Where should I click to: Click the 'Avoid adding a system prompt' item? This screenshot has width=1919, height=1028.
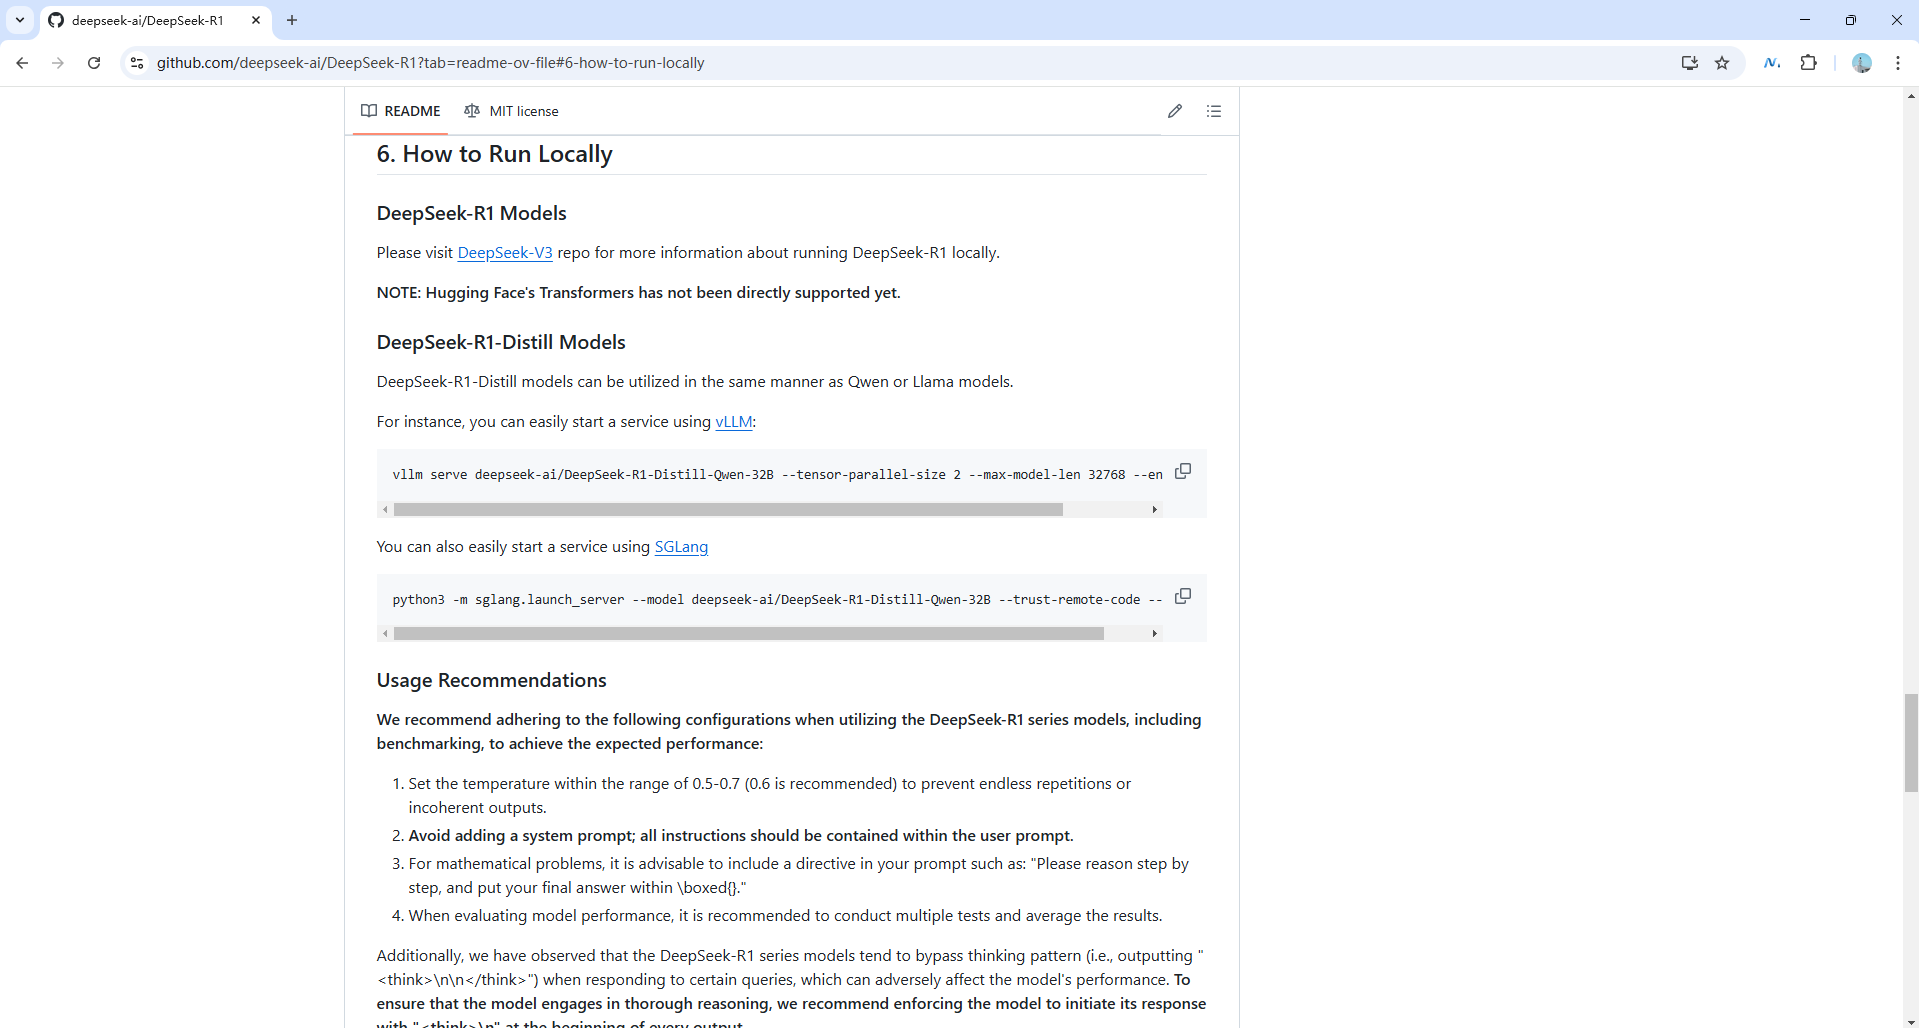[741, 836]
